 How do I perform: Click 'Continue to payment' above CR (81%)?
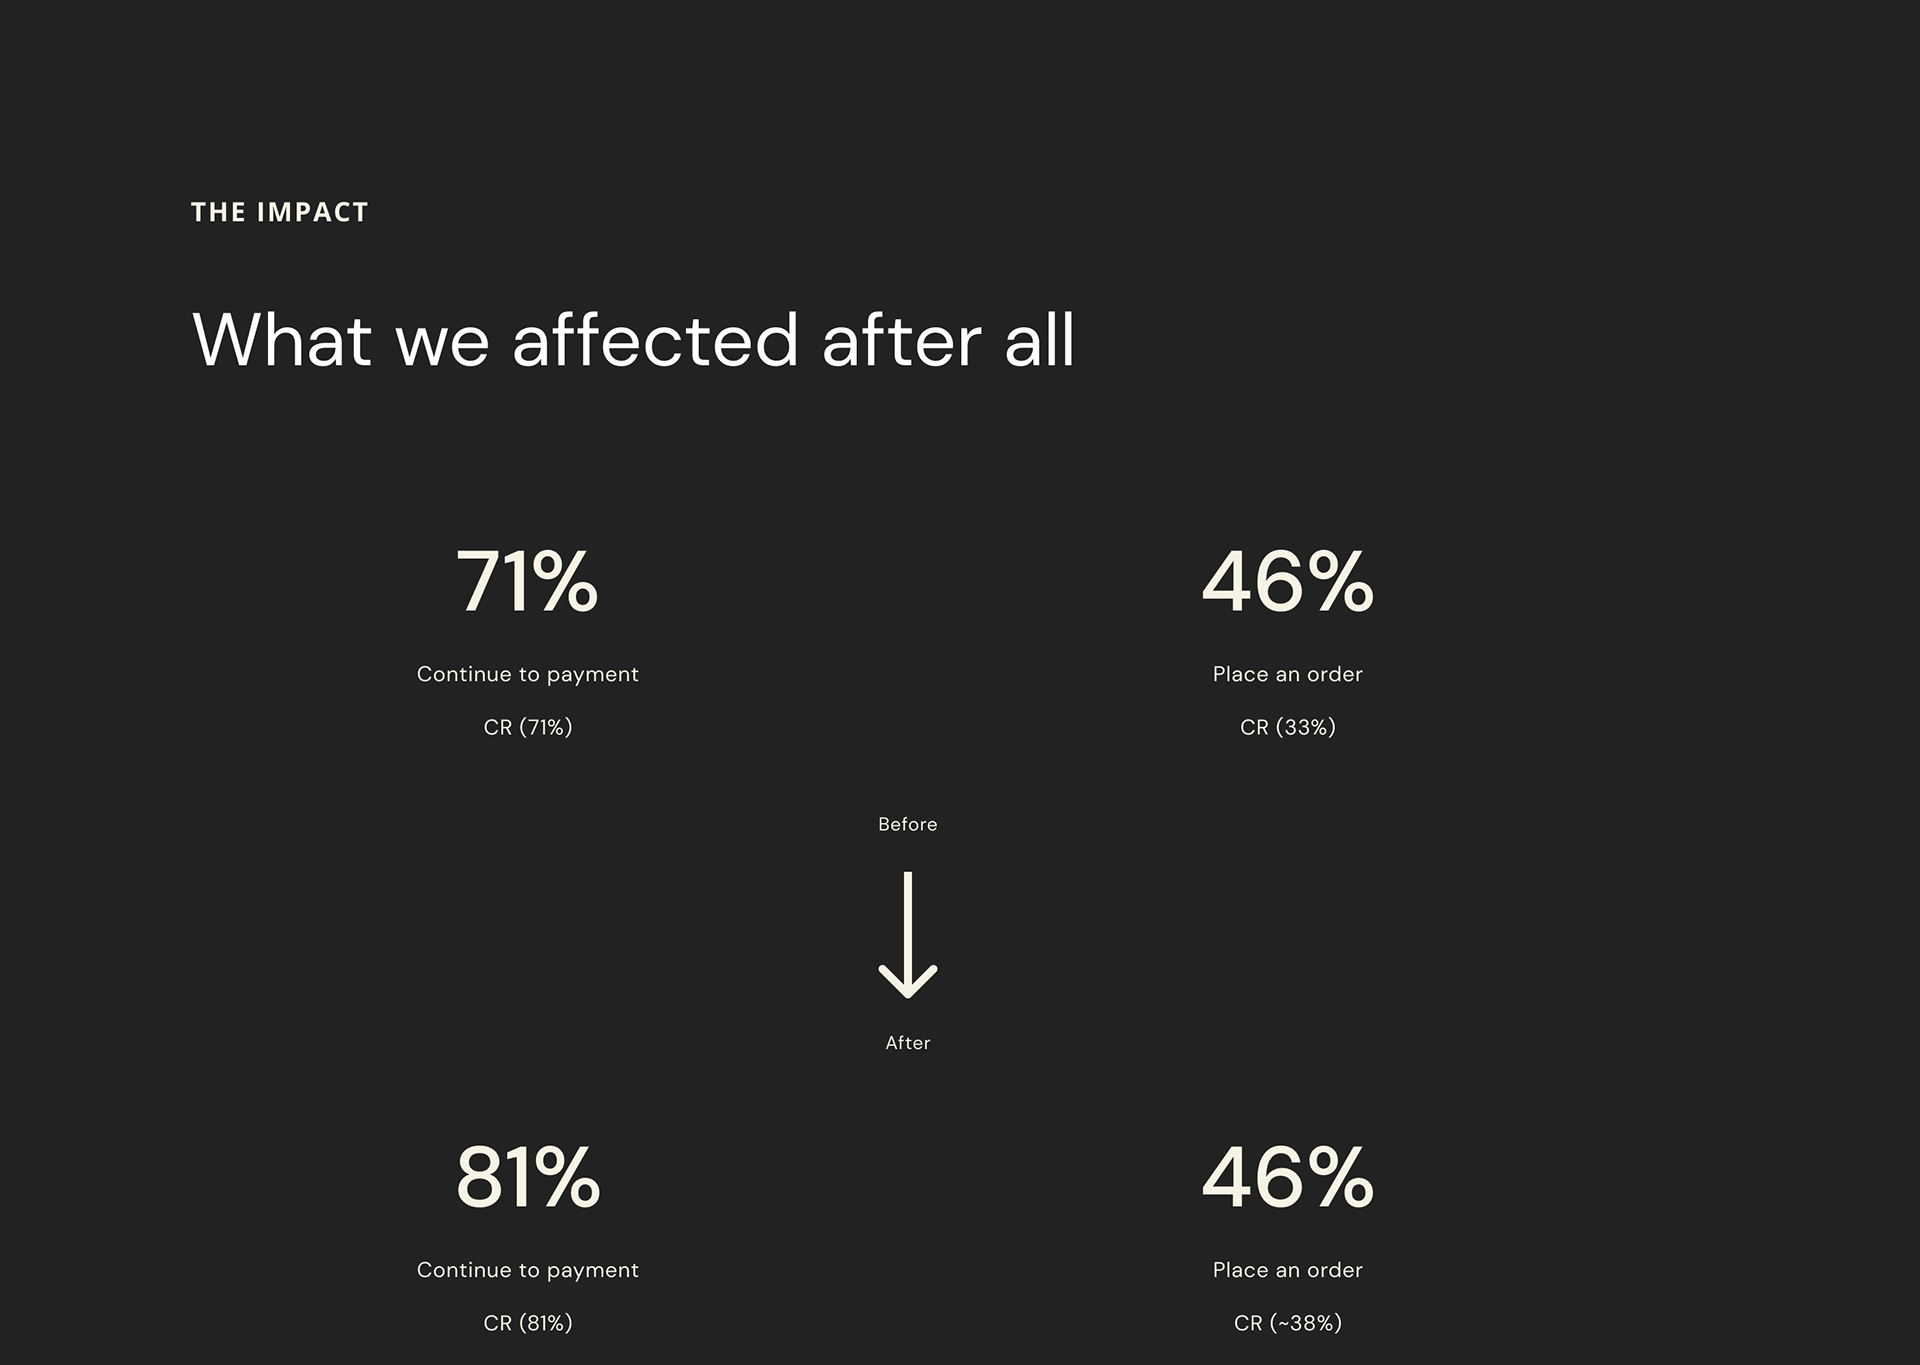tap(527, 1270)
